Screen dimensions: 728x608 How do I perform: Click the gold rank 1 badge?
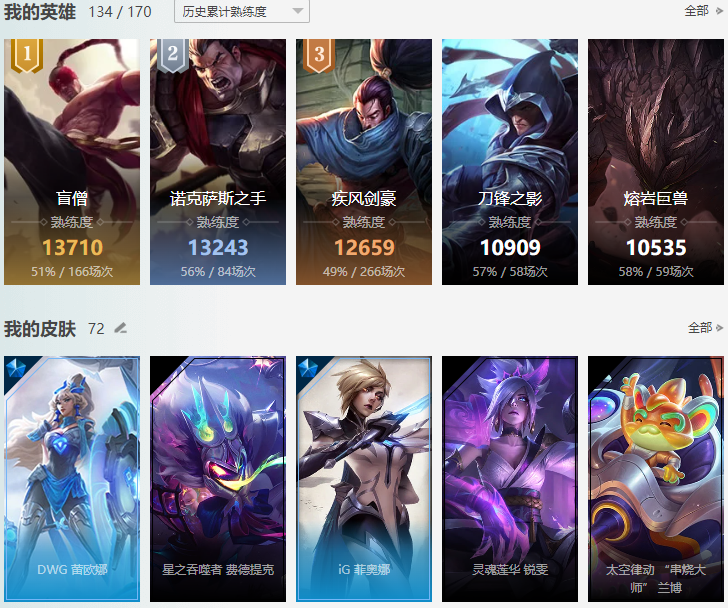27,56
